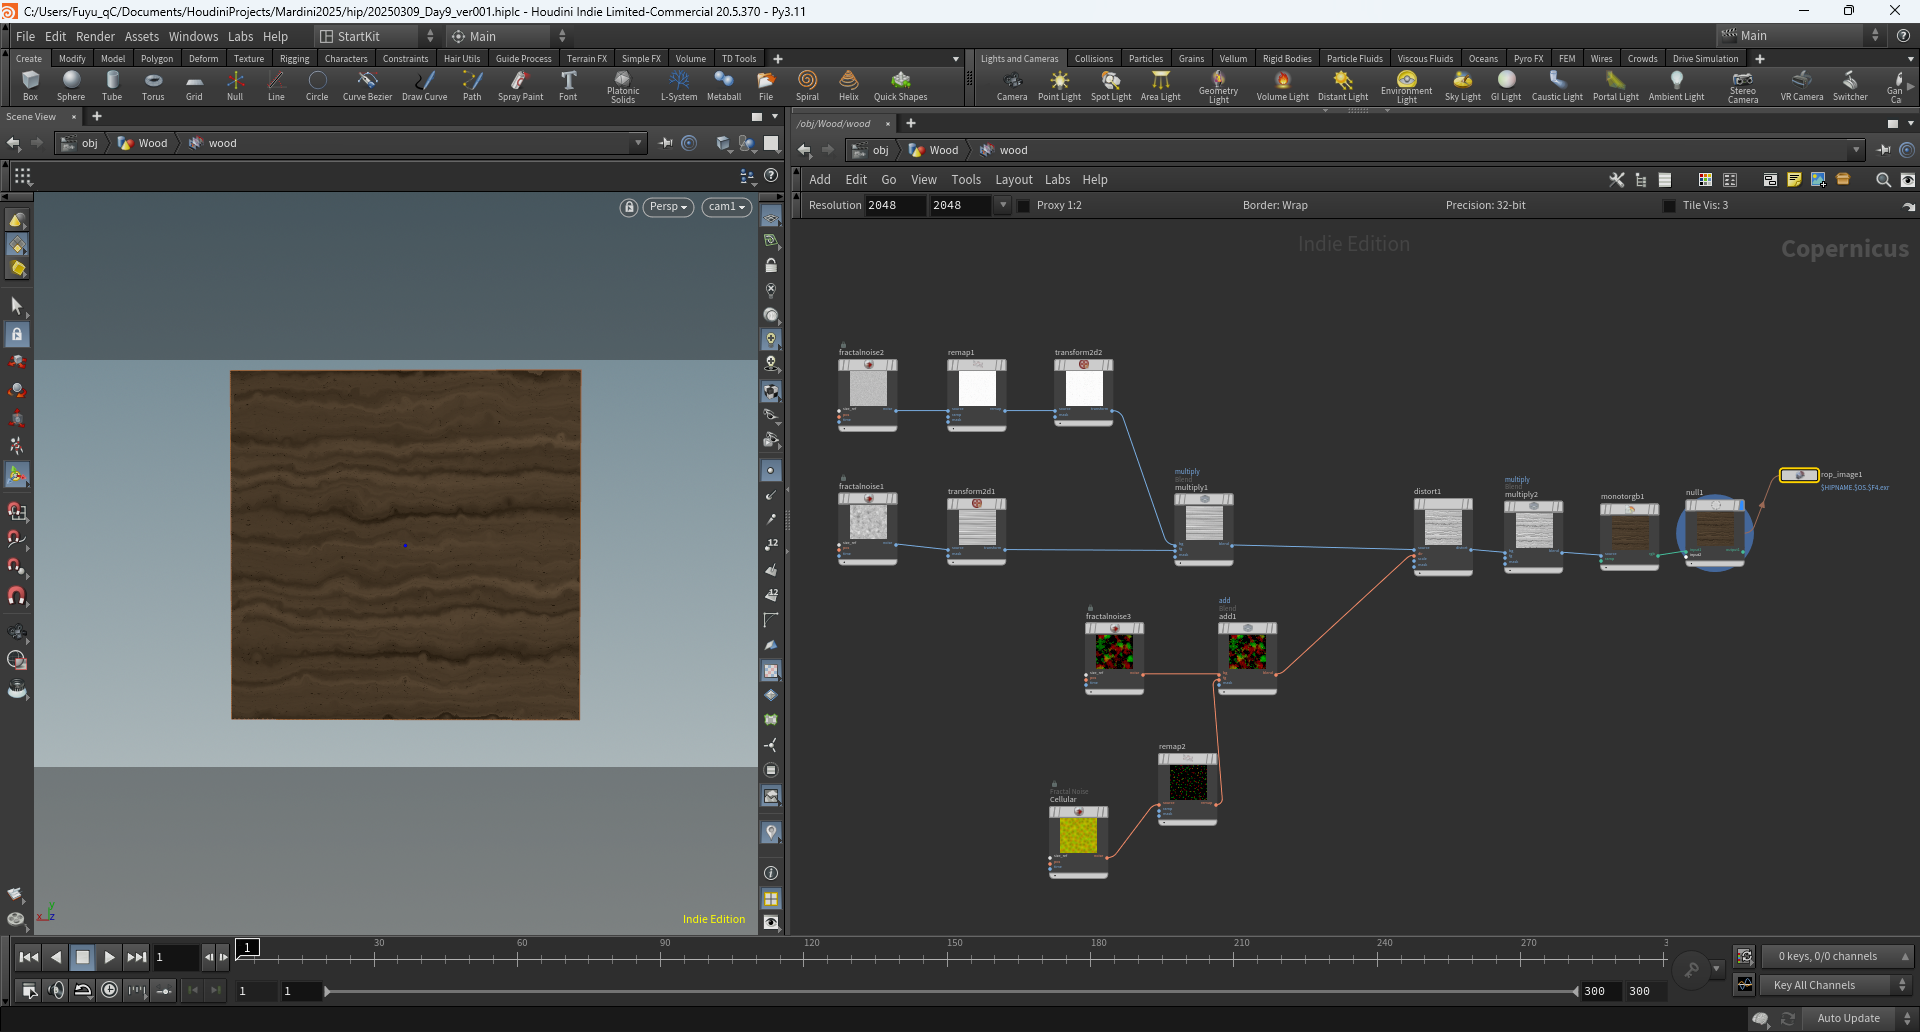Choose the Spray Paint tool
This screenshot has width=1920, height=1032.
point(520,85)
